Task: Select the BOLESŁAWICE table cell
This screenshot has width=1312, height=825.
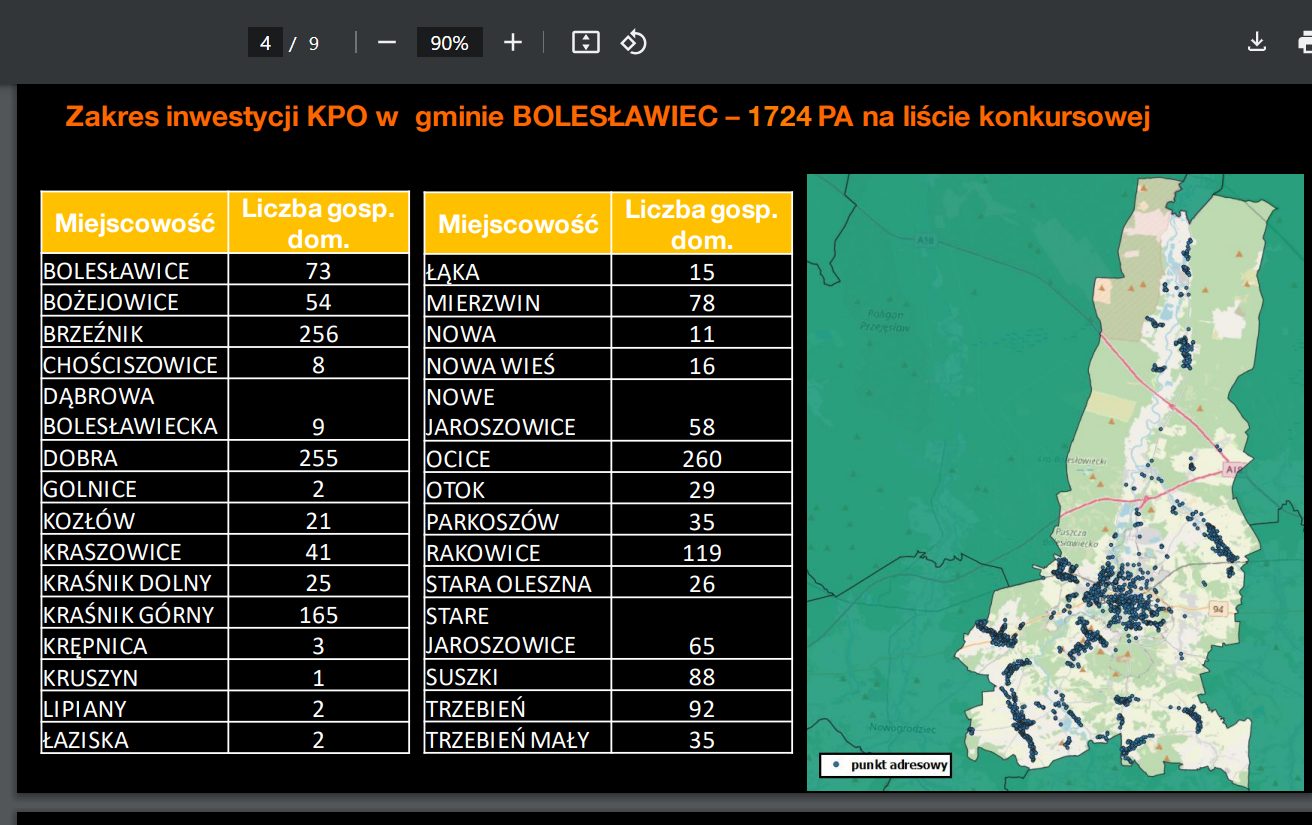Action: point(134,270)
